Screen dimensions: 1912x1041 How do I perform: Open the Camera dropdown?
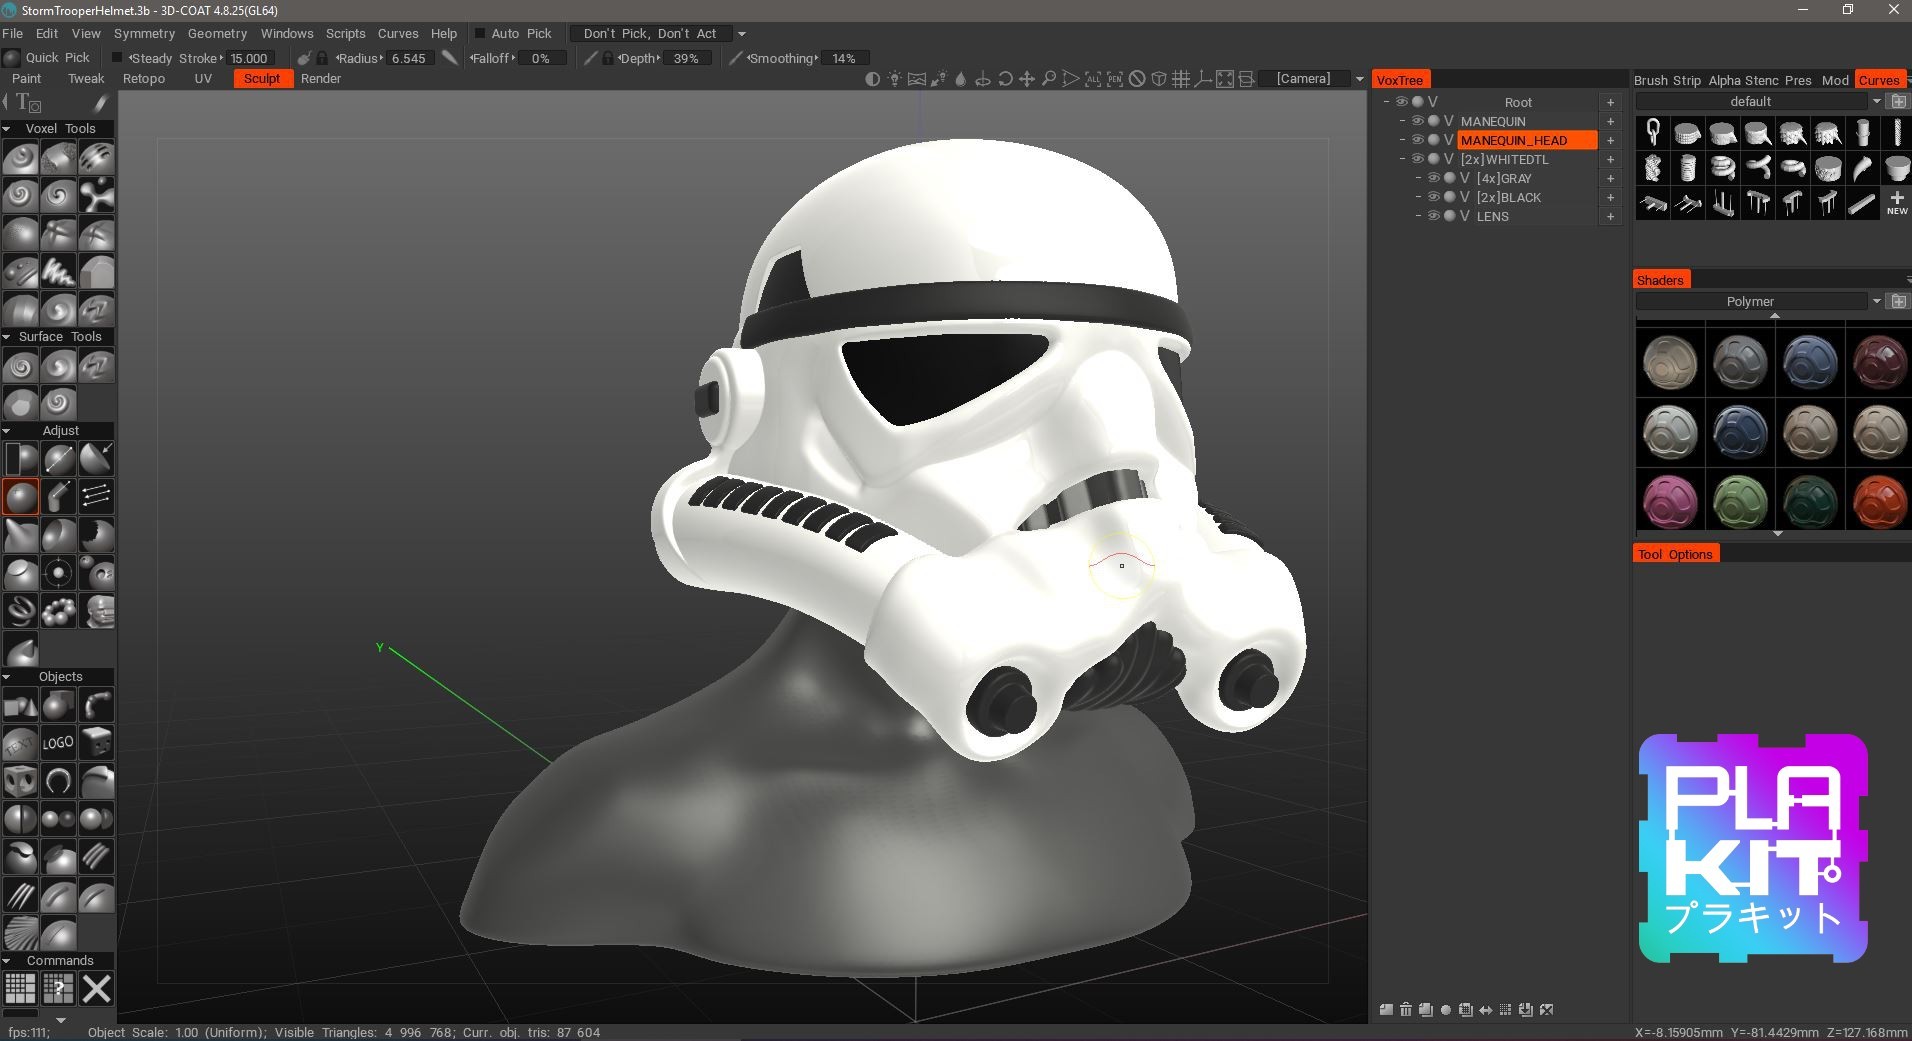pos(1359,79)
